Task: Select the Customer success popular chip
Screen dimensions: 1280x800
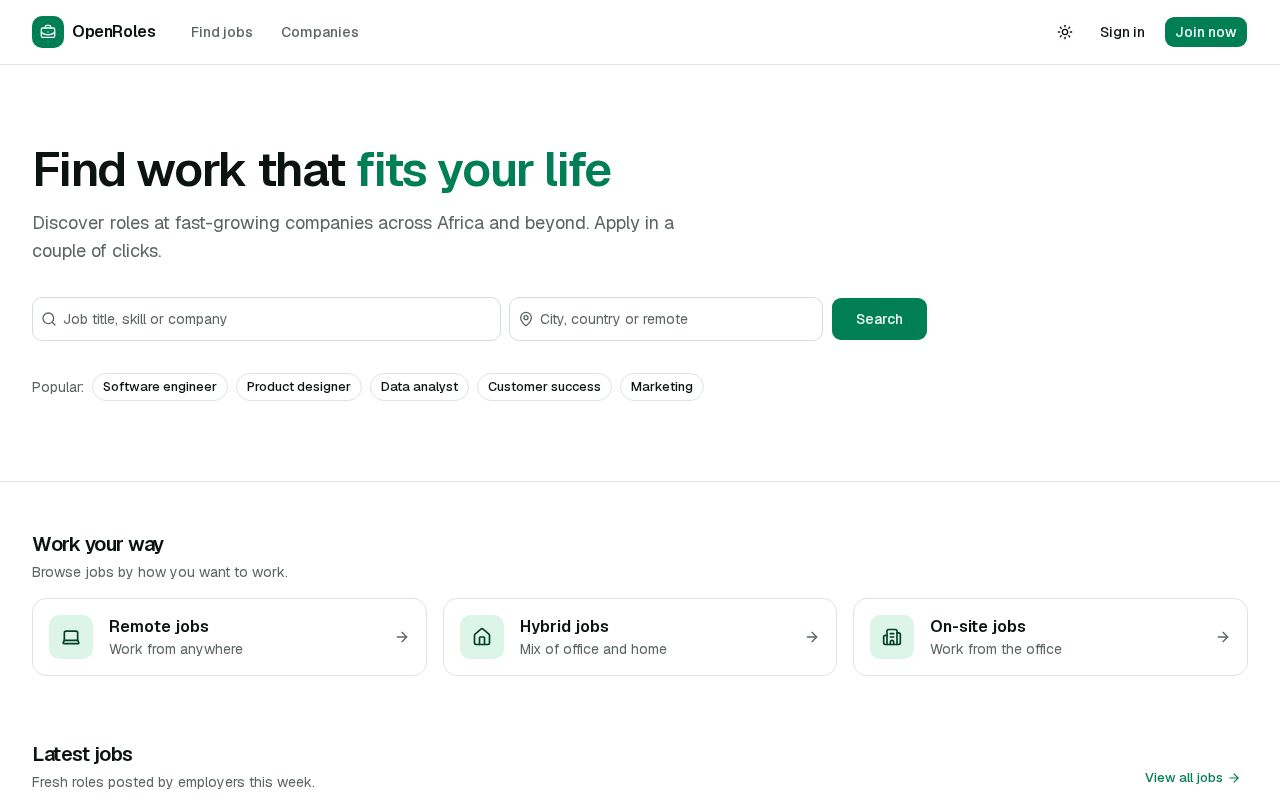Action: click(544, 387)
